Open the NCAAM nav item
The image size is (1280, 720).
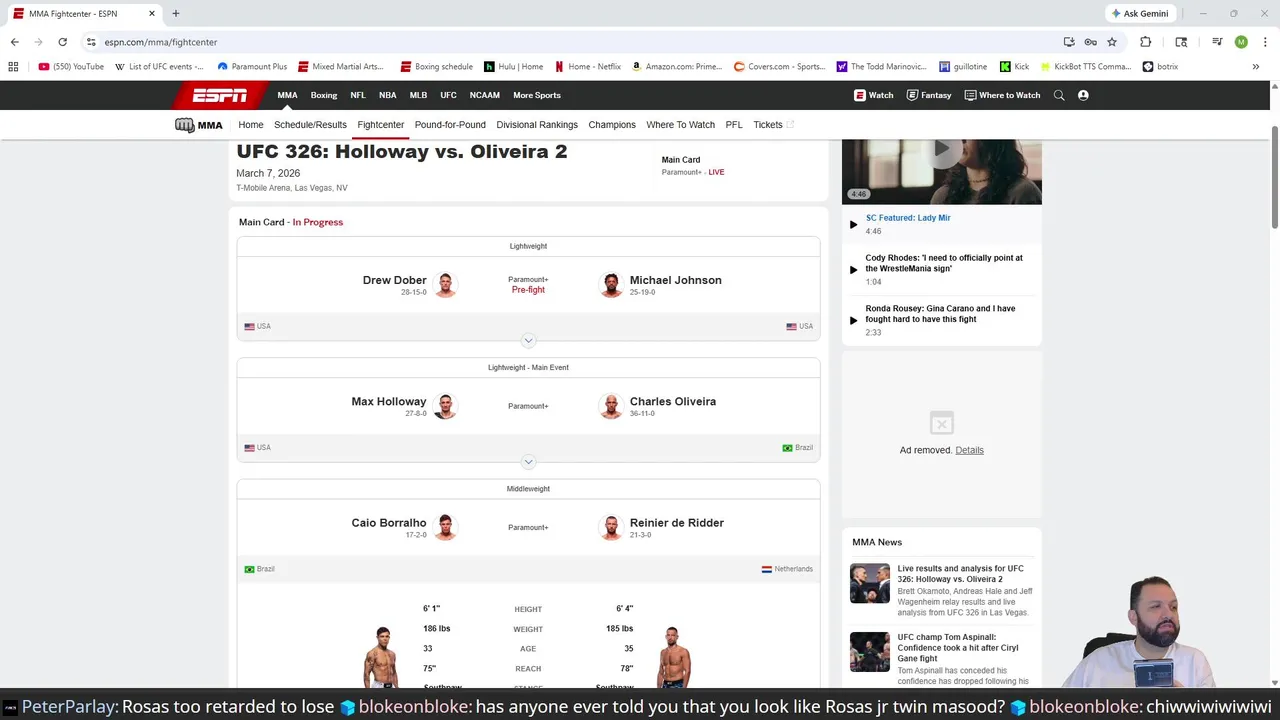[484, 95]
